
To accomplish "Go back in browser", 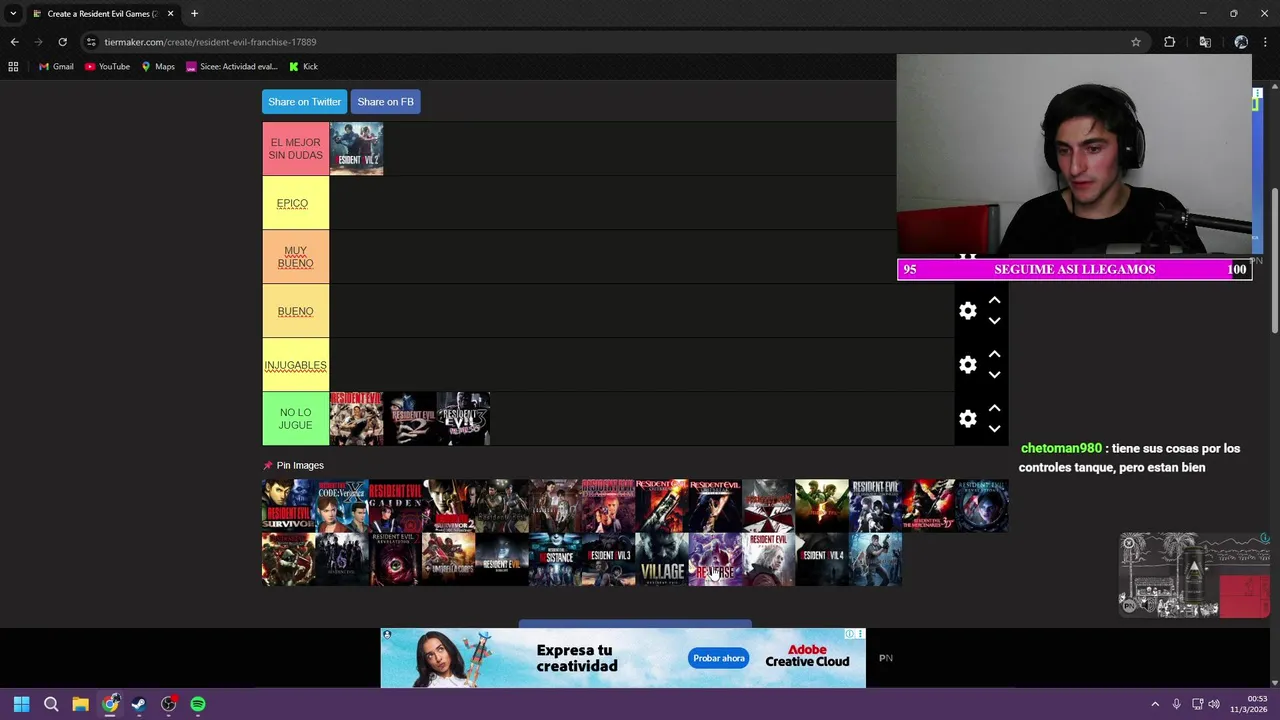I will [x=14, y=42].
